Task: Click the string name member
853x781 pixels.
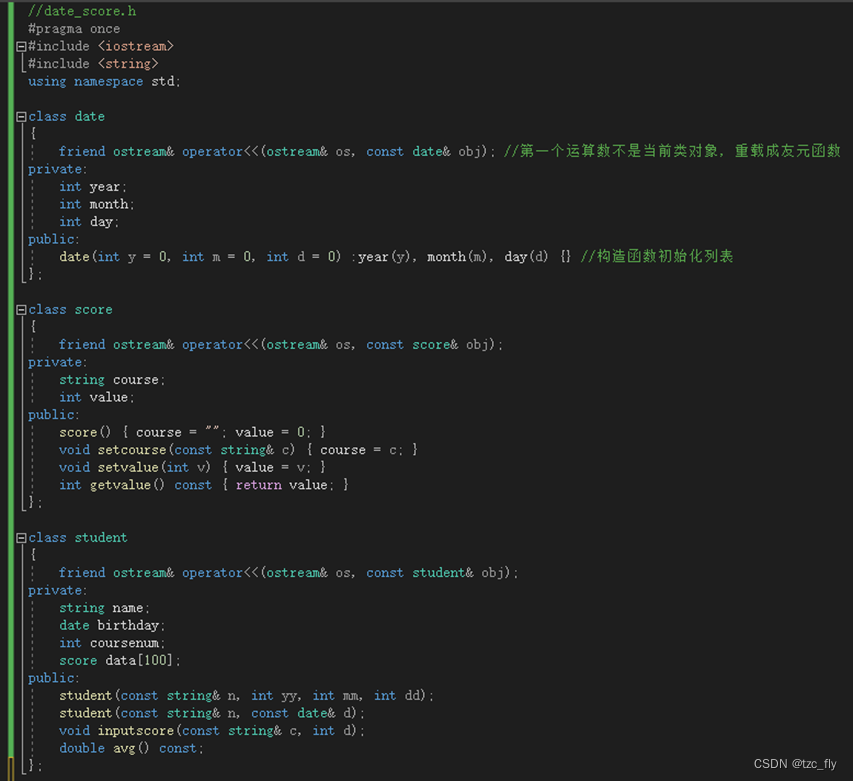Action: (x=104, y=608)
